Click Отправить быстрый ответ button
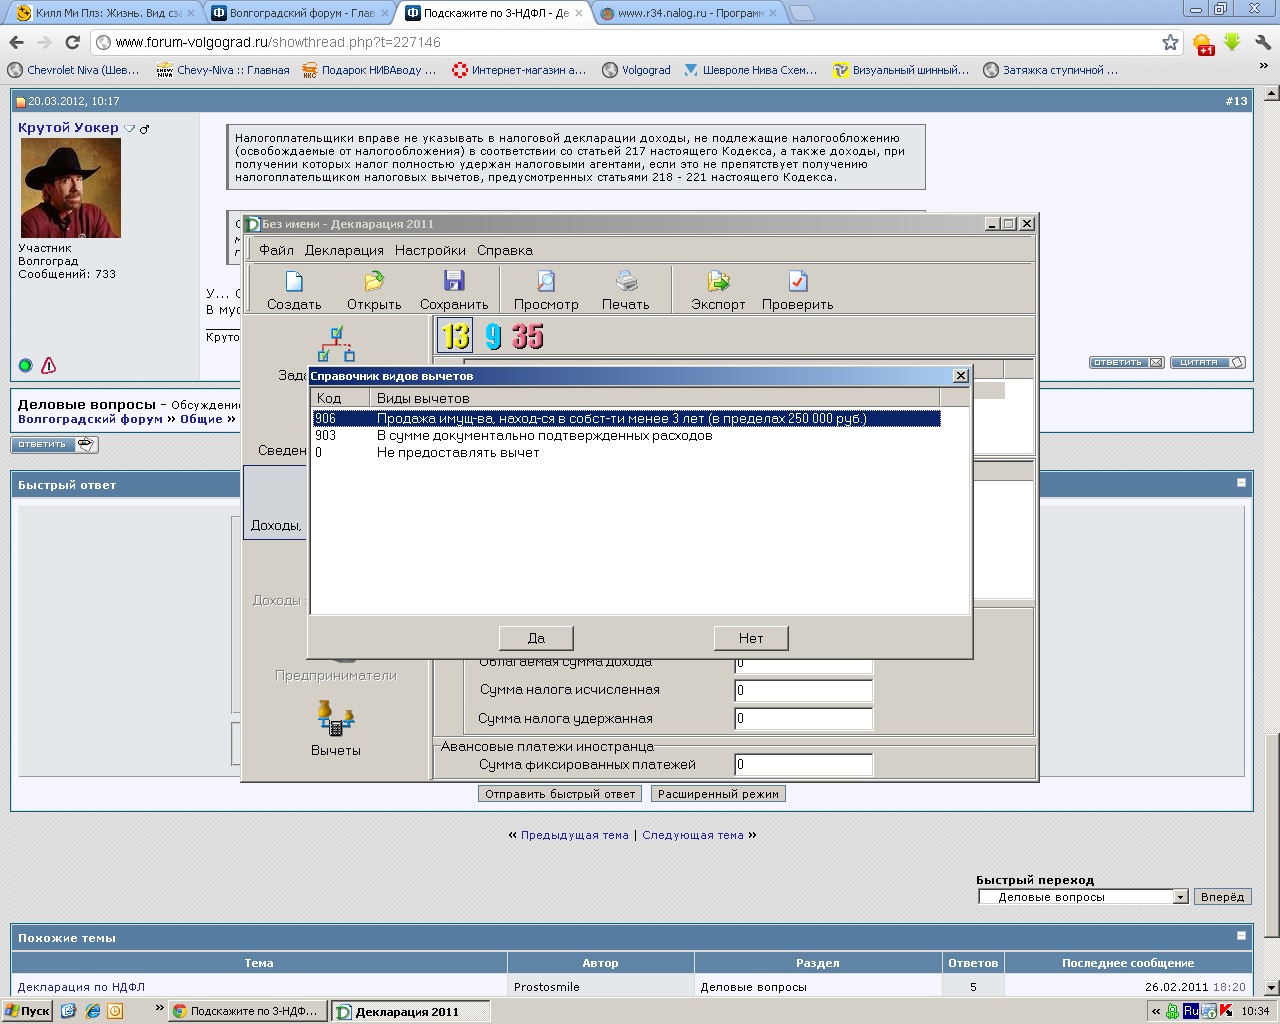This screenshot has width=1280, height=1024. click(x=560, y=794)
